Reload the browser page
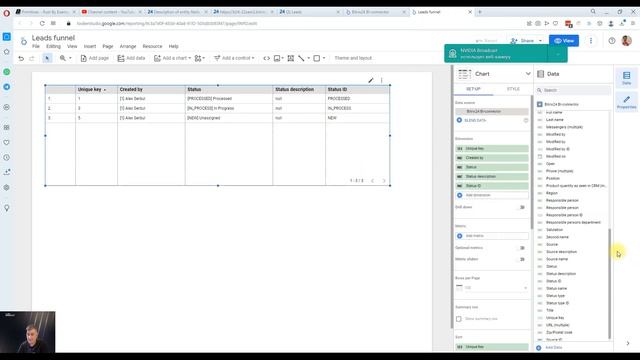 [x=42, y=24]
